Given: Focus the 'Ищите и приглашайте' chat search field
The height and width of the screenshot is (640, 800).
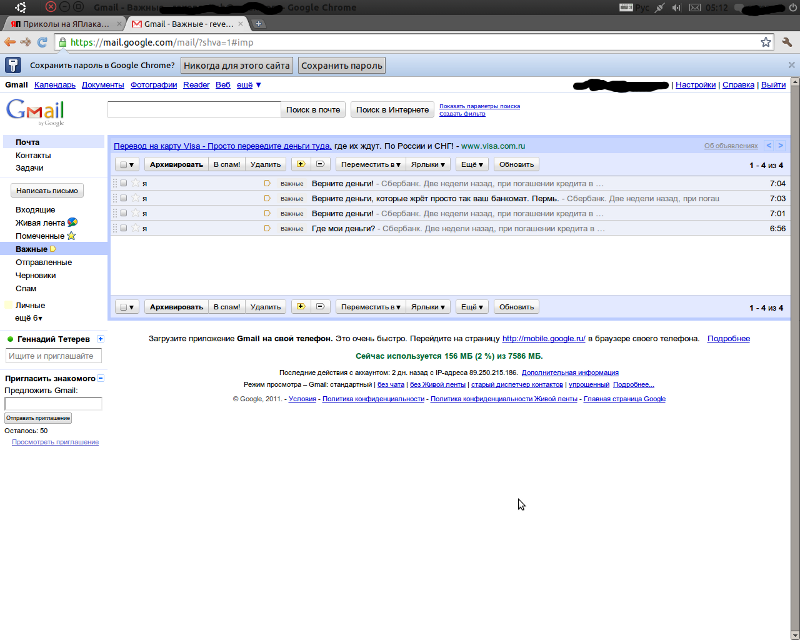Looking at the screenshot, I should tap(53, 356).
